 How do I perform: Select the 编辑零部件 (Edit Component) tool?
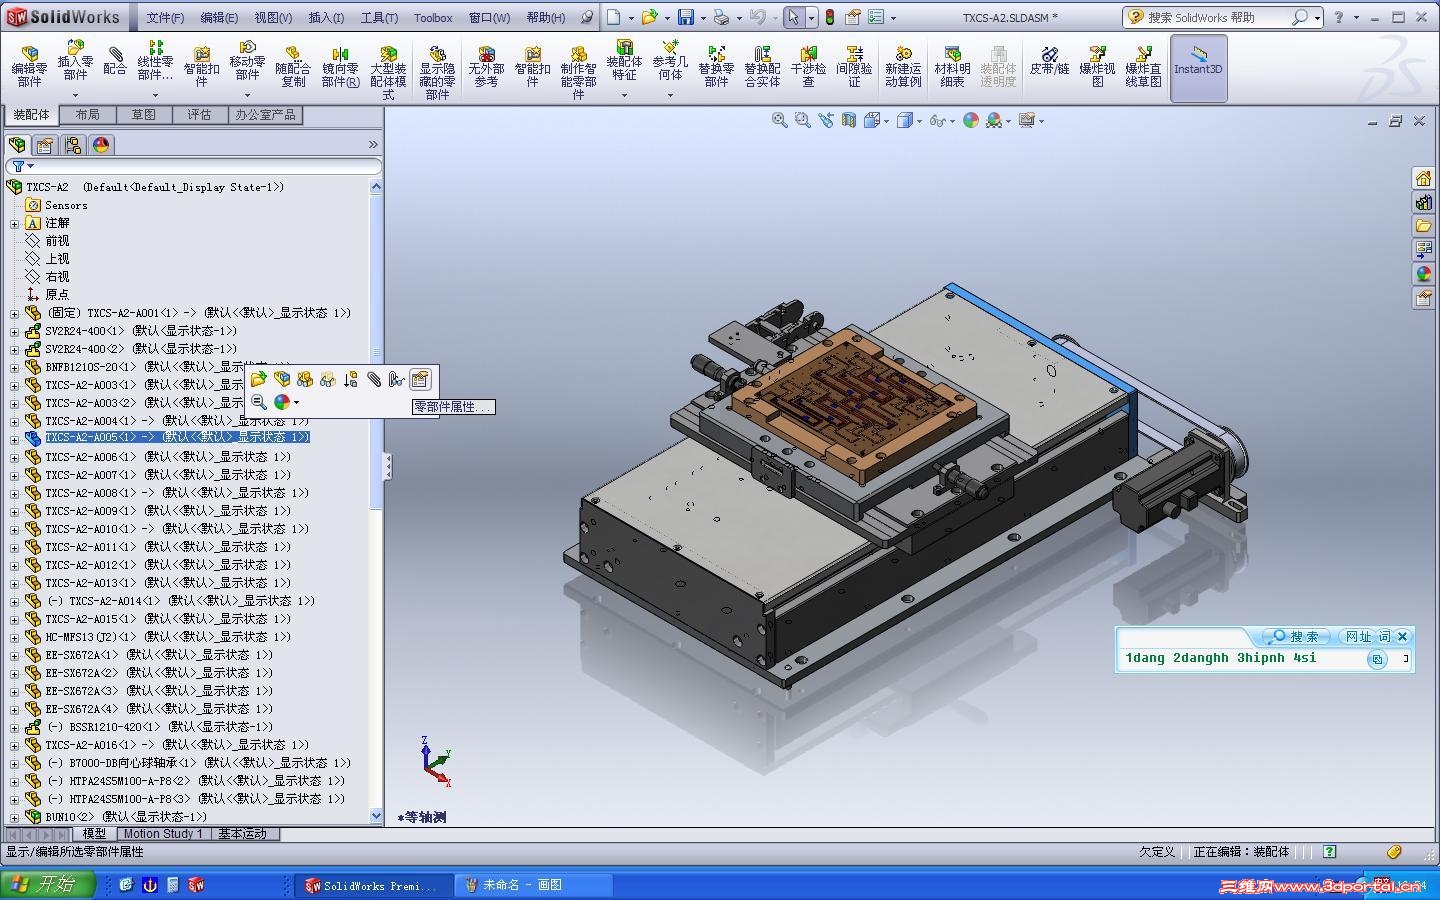coord(29,66)
